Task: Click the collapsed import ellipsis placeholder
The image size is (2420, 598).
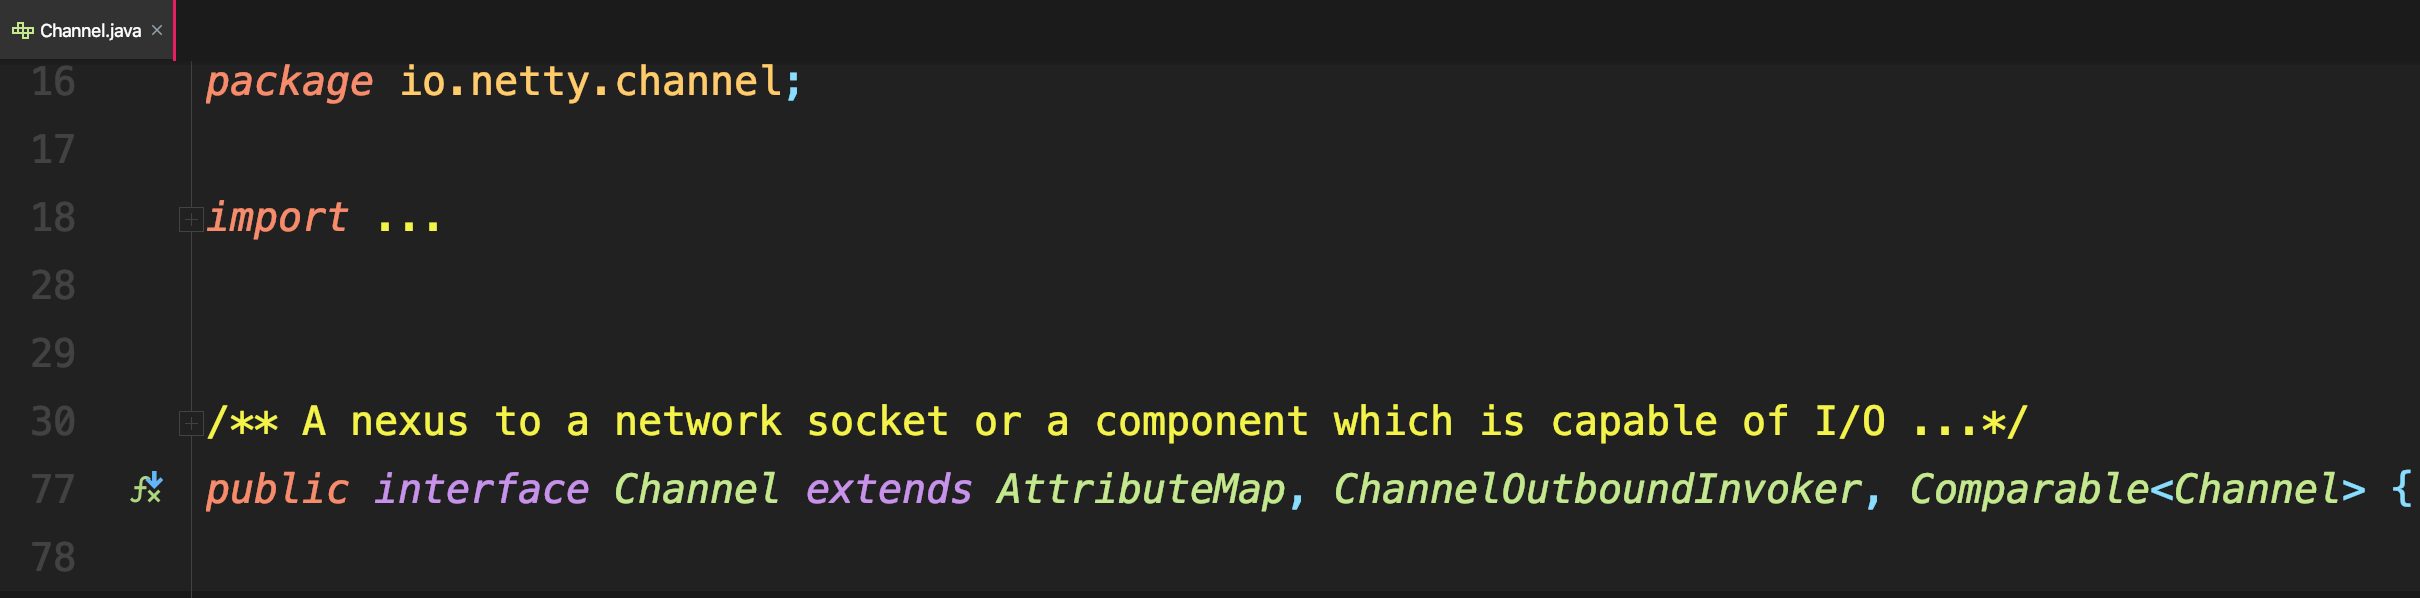Action: point(409,219)
